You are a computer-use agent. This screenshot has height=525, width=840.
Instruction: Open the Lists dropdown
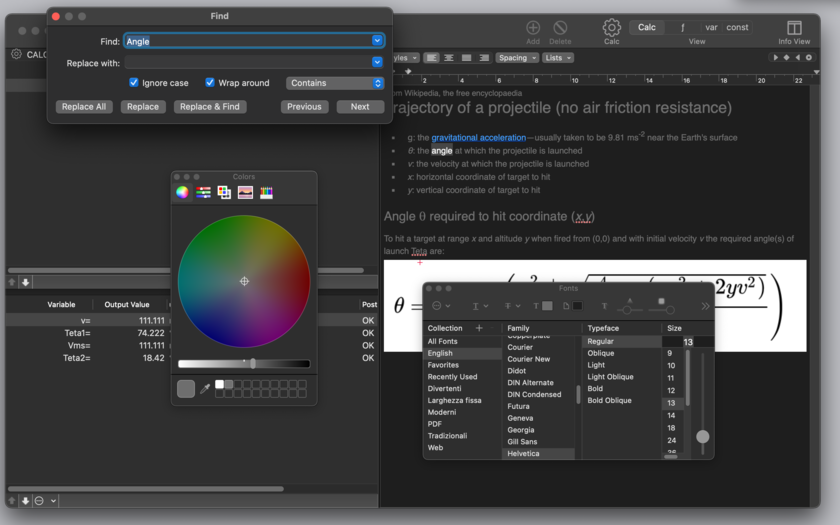click(x=558, y=58)
